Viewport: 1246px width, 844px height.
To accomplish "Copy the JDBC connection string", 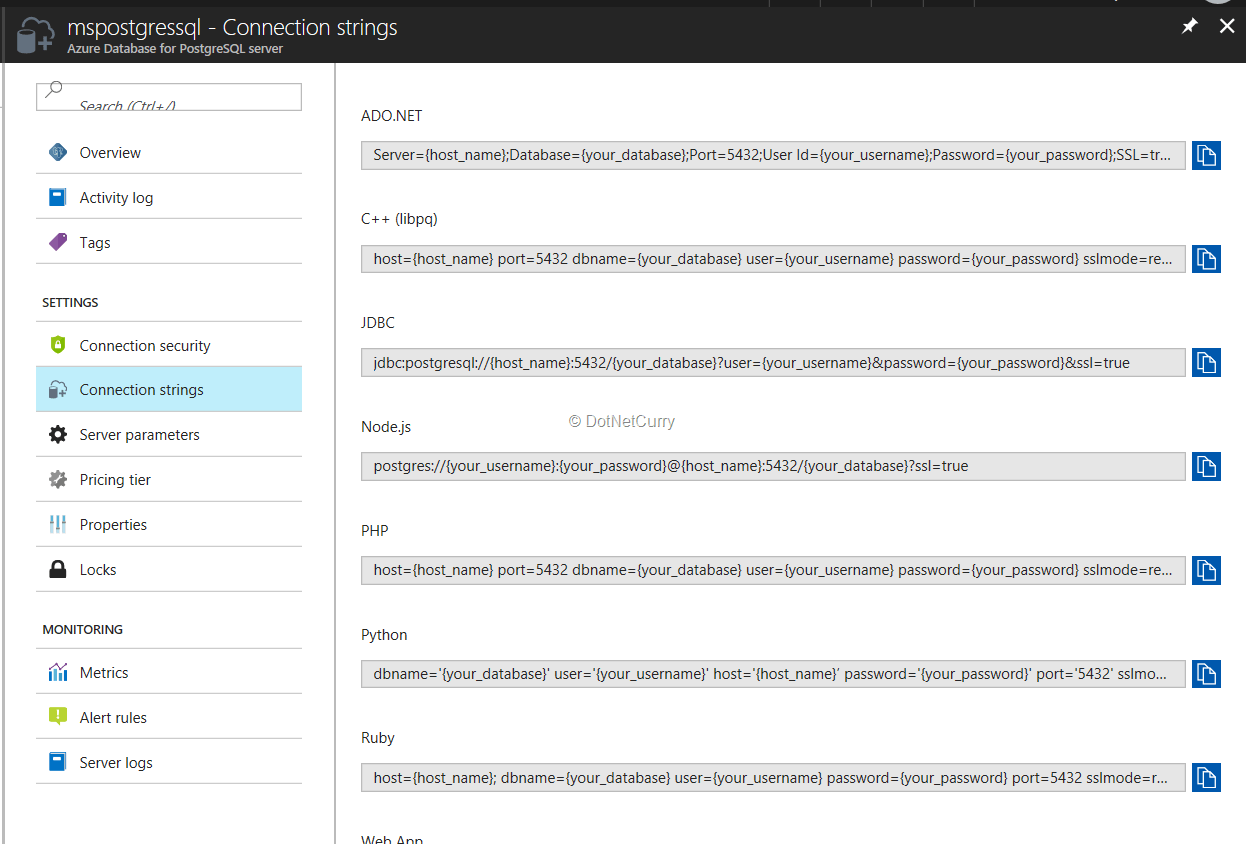I will (x=1206, y=362).
